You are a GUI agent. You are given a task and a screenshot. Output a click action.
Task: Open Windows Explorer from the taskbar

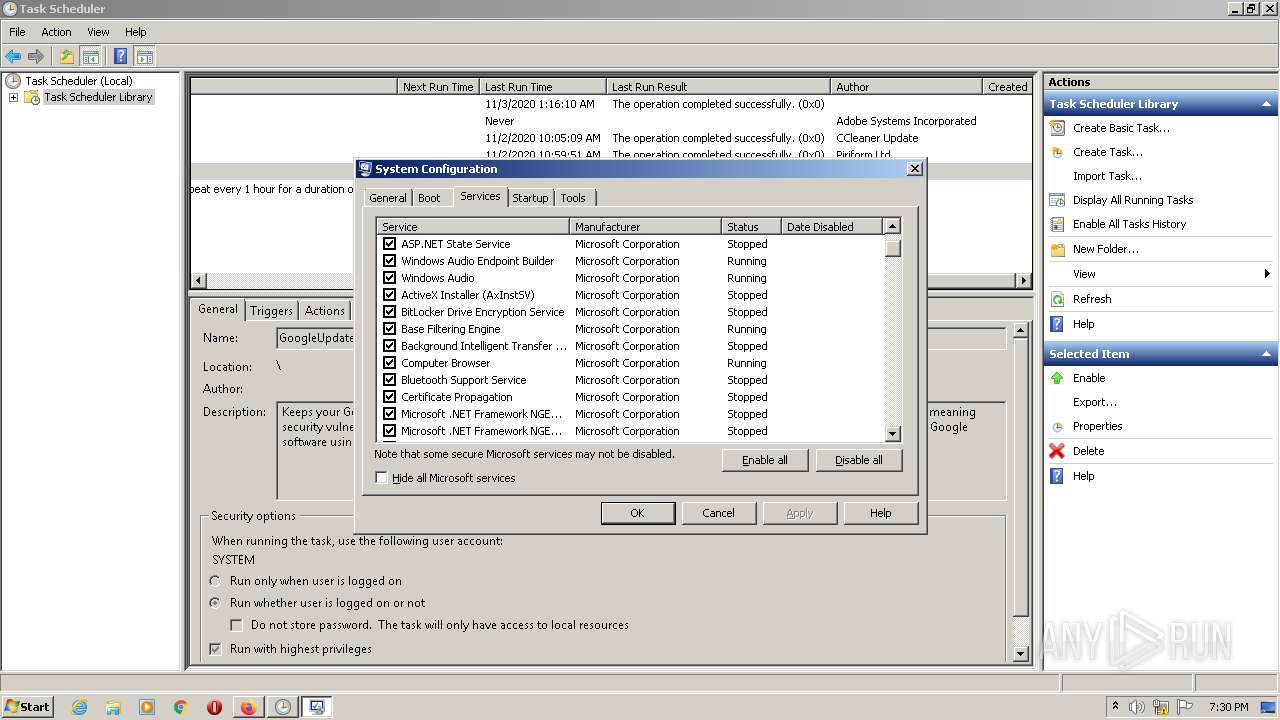pos(113,707)
